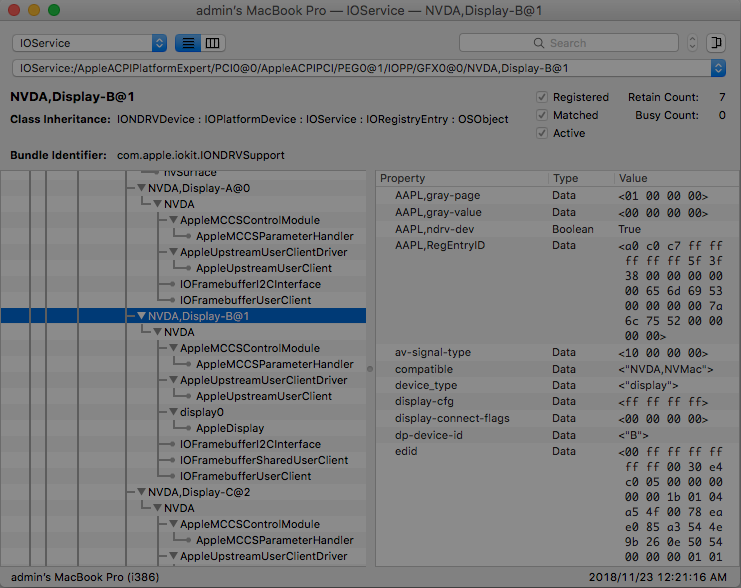Viewport: 741px width, 588px height.
Task: Select IOFramebufferUserClient under Display-A@0
Action: pos(245,300)
